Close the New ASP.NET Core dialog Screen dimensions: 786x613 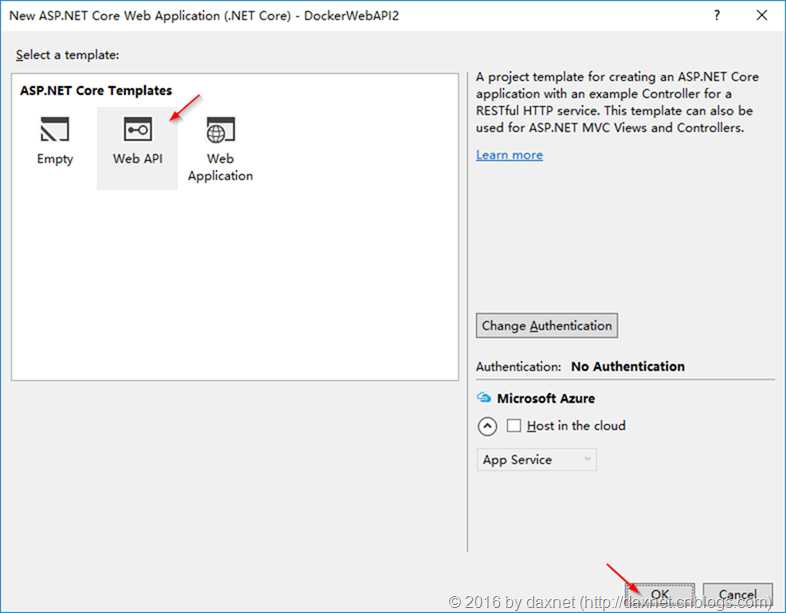[x=762, y=16]
